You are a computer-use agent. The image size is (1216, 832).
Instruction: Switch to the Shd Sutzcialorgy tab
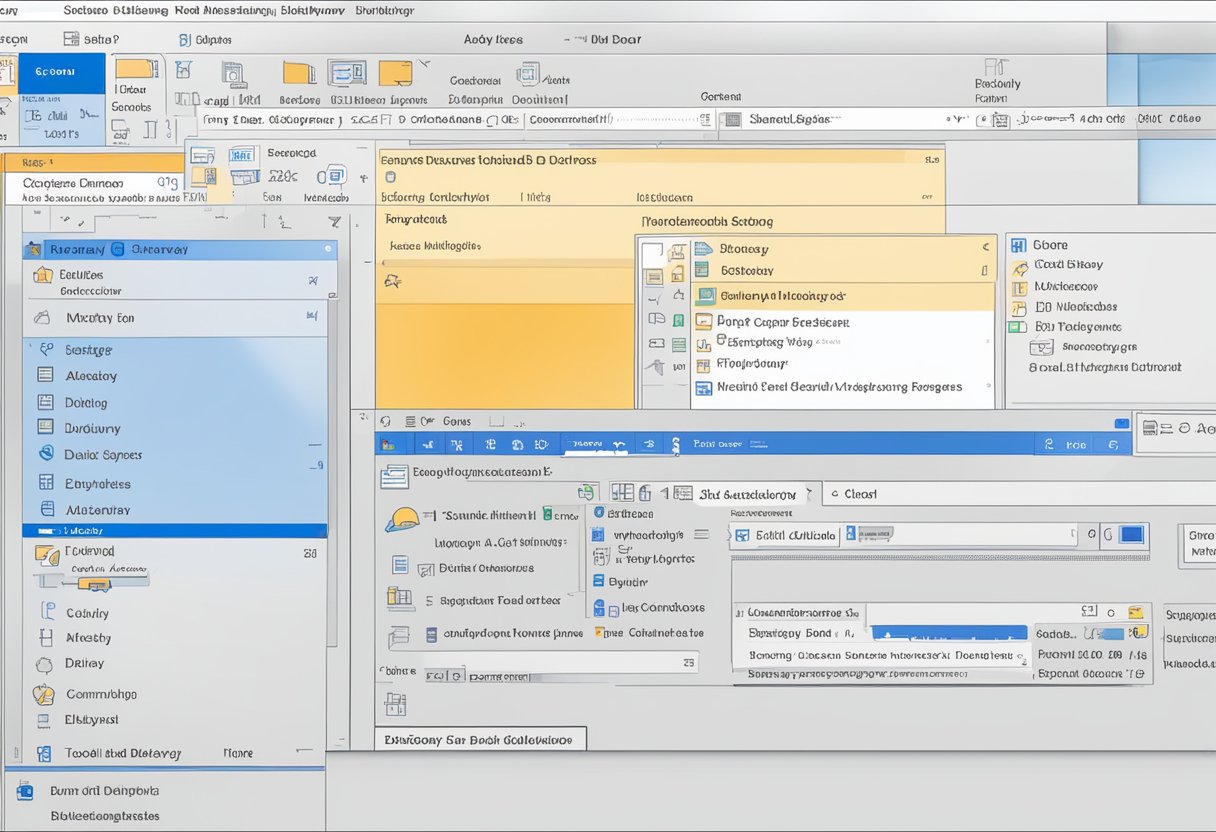745,493
